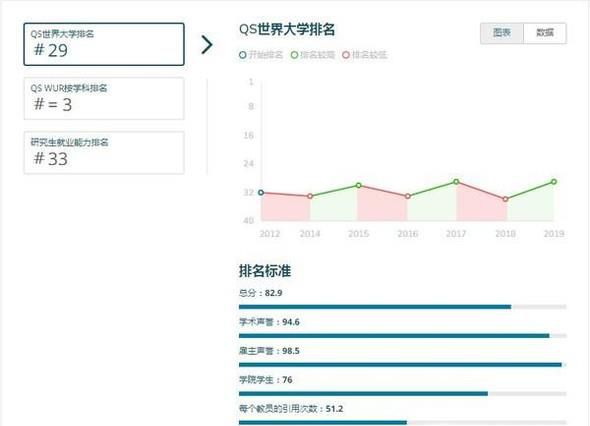The image size is (590, 426).
Task: Click the 学院学生 76 progress bar
Action: coord(403,394)
